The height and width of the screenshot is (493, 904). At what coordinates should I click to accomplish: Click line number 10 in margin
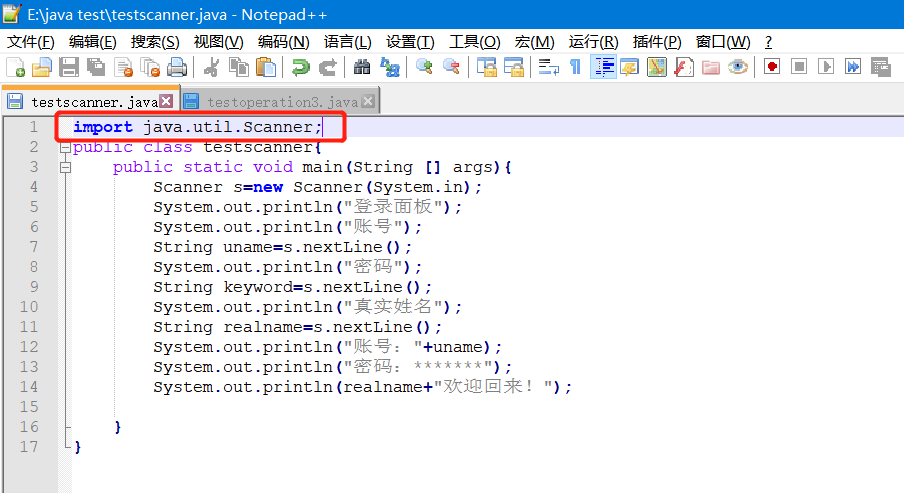click(x=29, y=307)
